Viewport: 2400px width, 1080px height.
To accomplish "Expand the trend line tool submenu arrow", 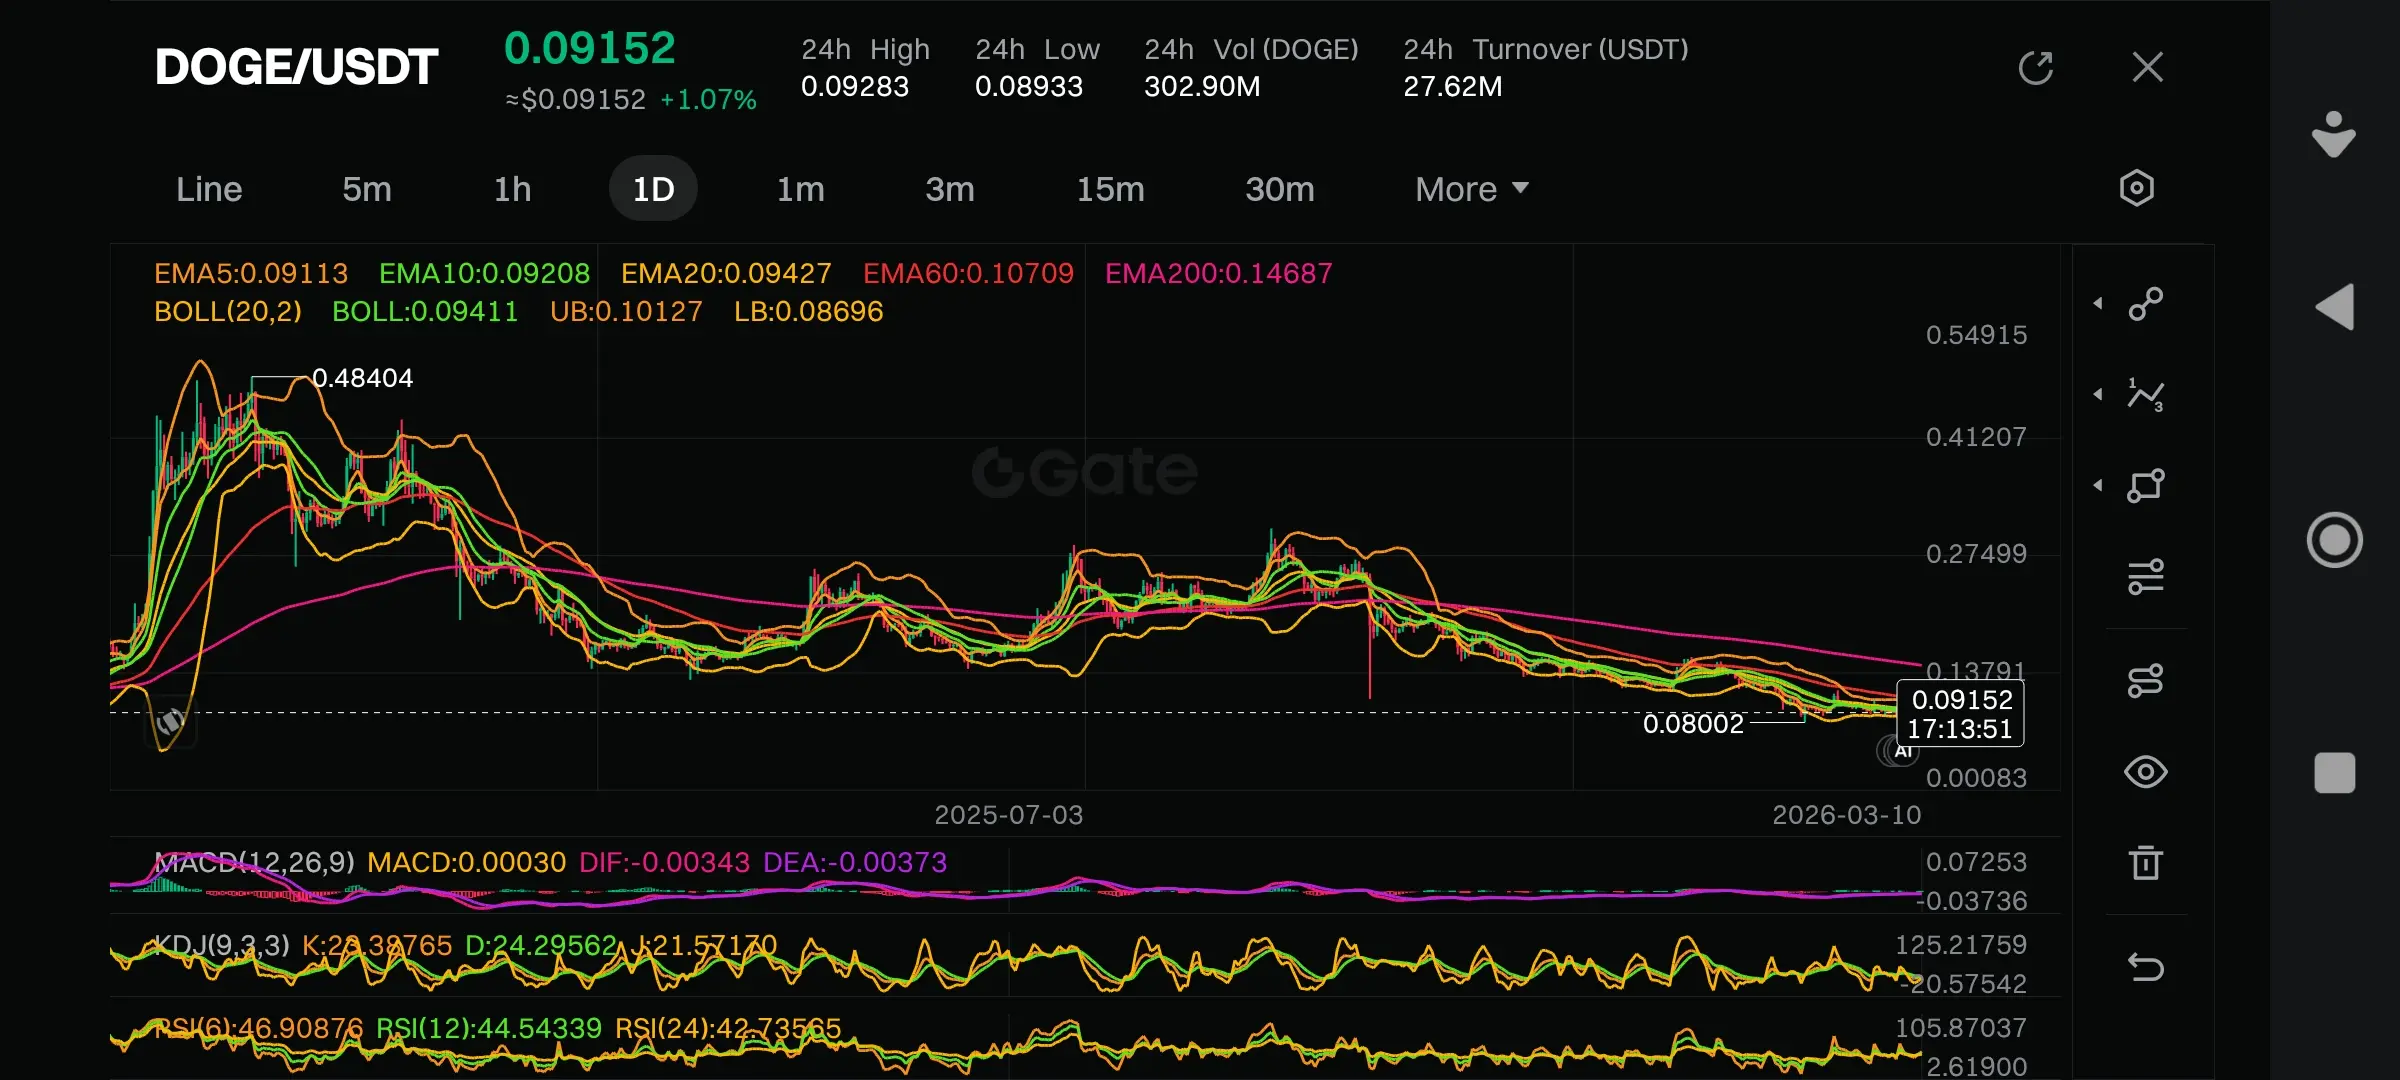I will (2098, 303).
